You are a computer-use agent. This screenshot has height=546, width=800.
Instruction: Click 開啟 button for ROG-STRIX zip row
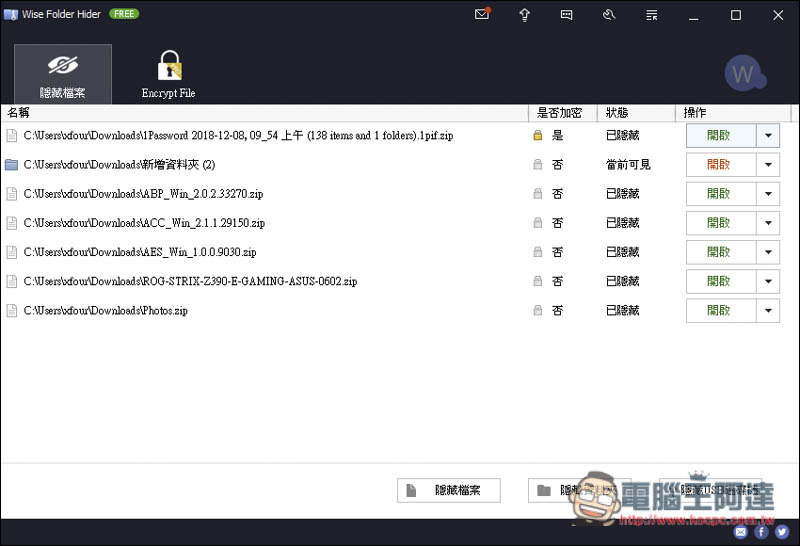click(720, 281)
